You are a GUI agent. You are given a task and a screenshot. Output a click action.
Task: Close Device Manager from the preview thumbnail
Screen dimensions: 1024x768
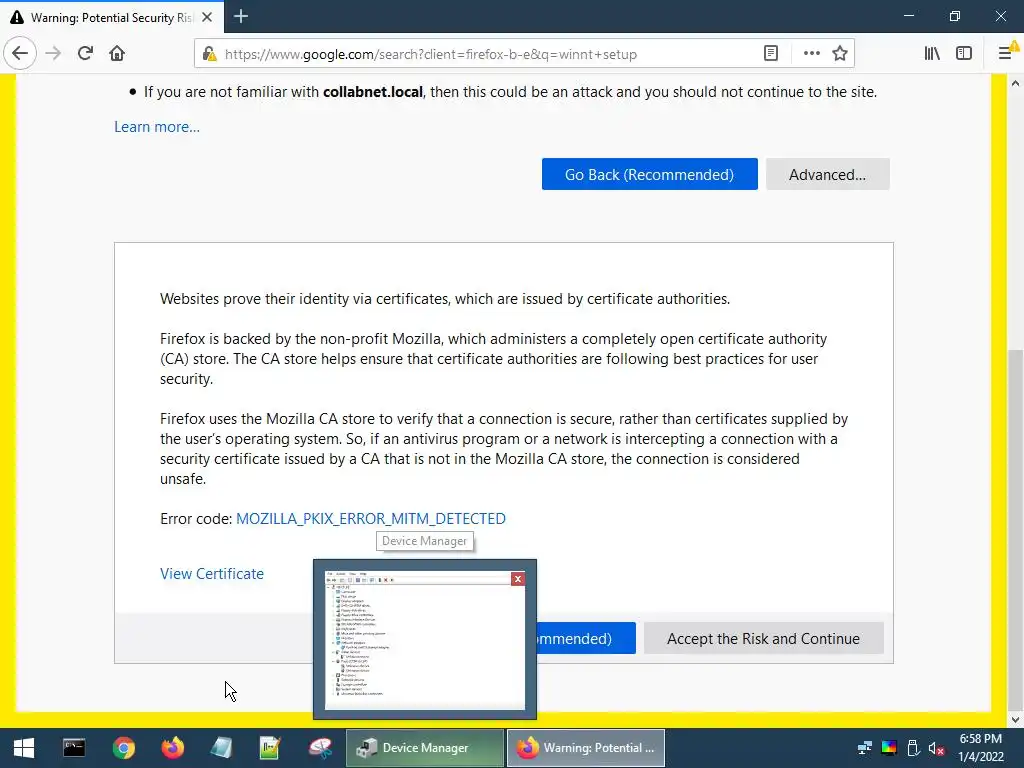point(518,579)
